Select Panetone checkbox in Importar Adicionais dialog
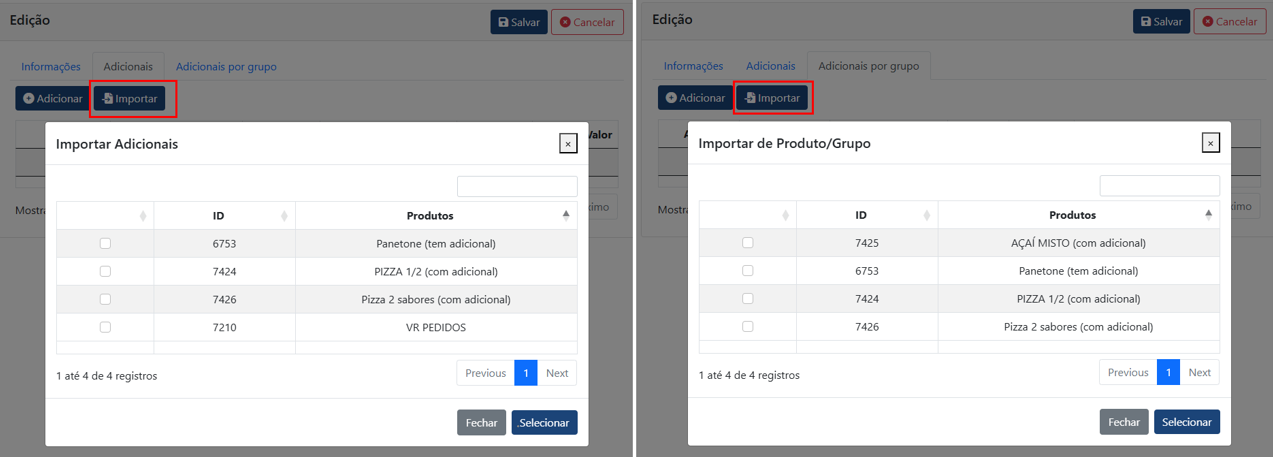This screenshot has height=457, width=1273. click(105, 243)
